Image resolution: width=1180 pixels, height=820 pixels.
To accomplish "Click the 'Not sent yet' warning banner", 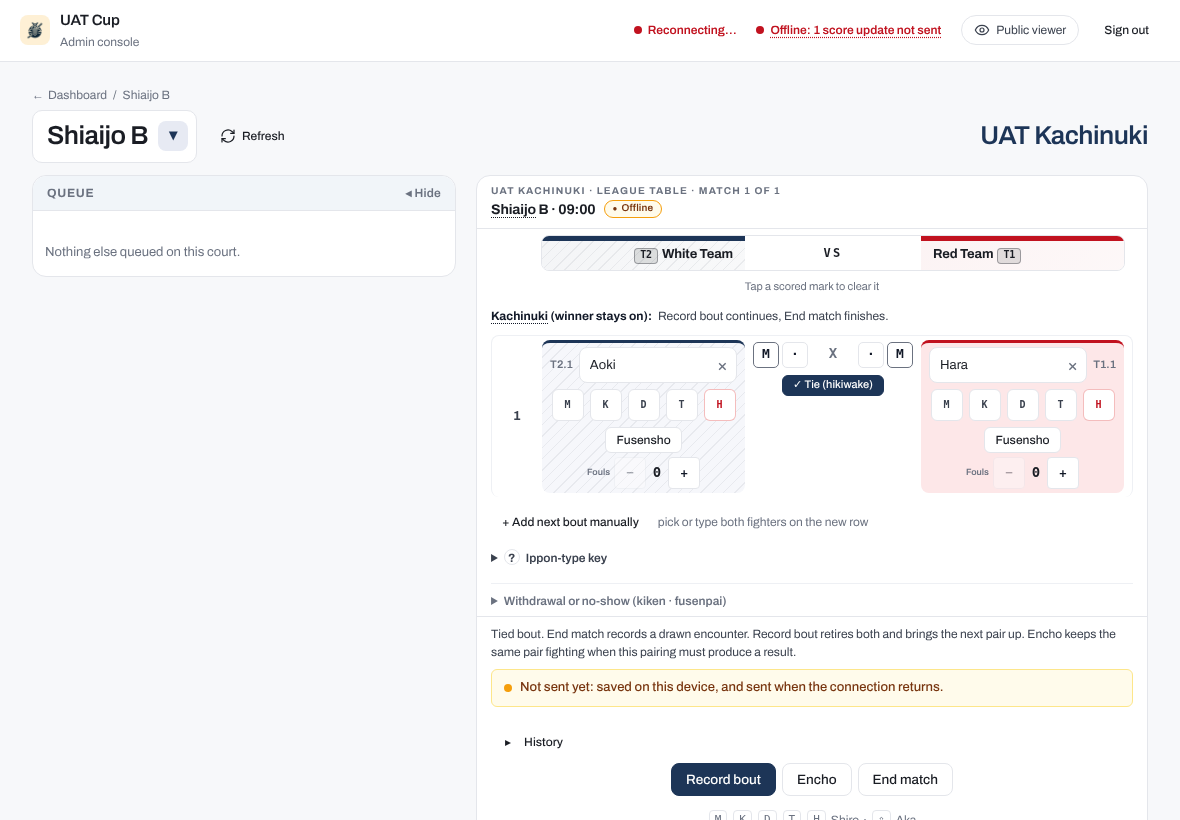I will [811, 688].
